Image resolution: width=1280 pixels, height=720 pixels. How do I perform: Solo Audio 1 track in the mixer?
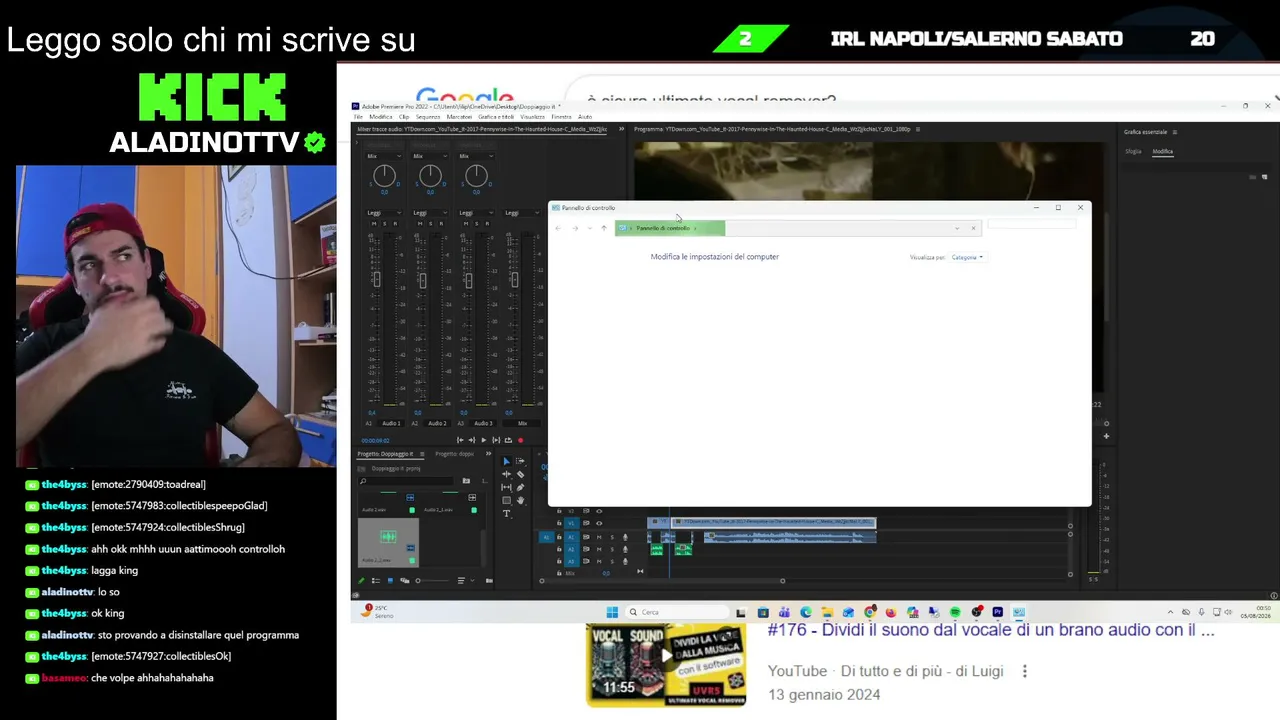tap(384, 223)
